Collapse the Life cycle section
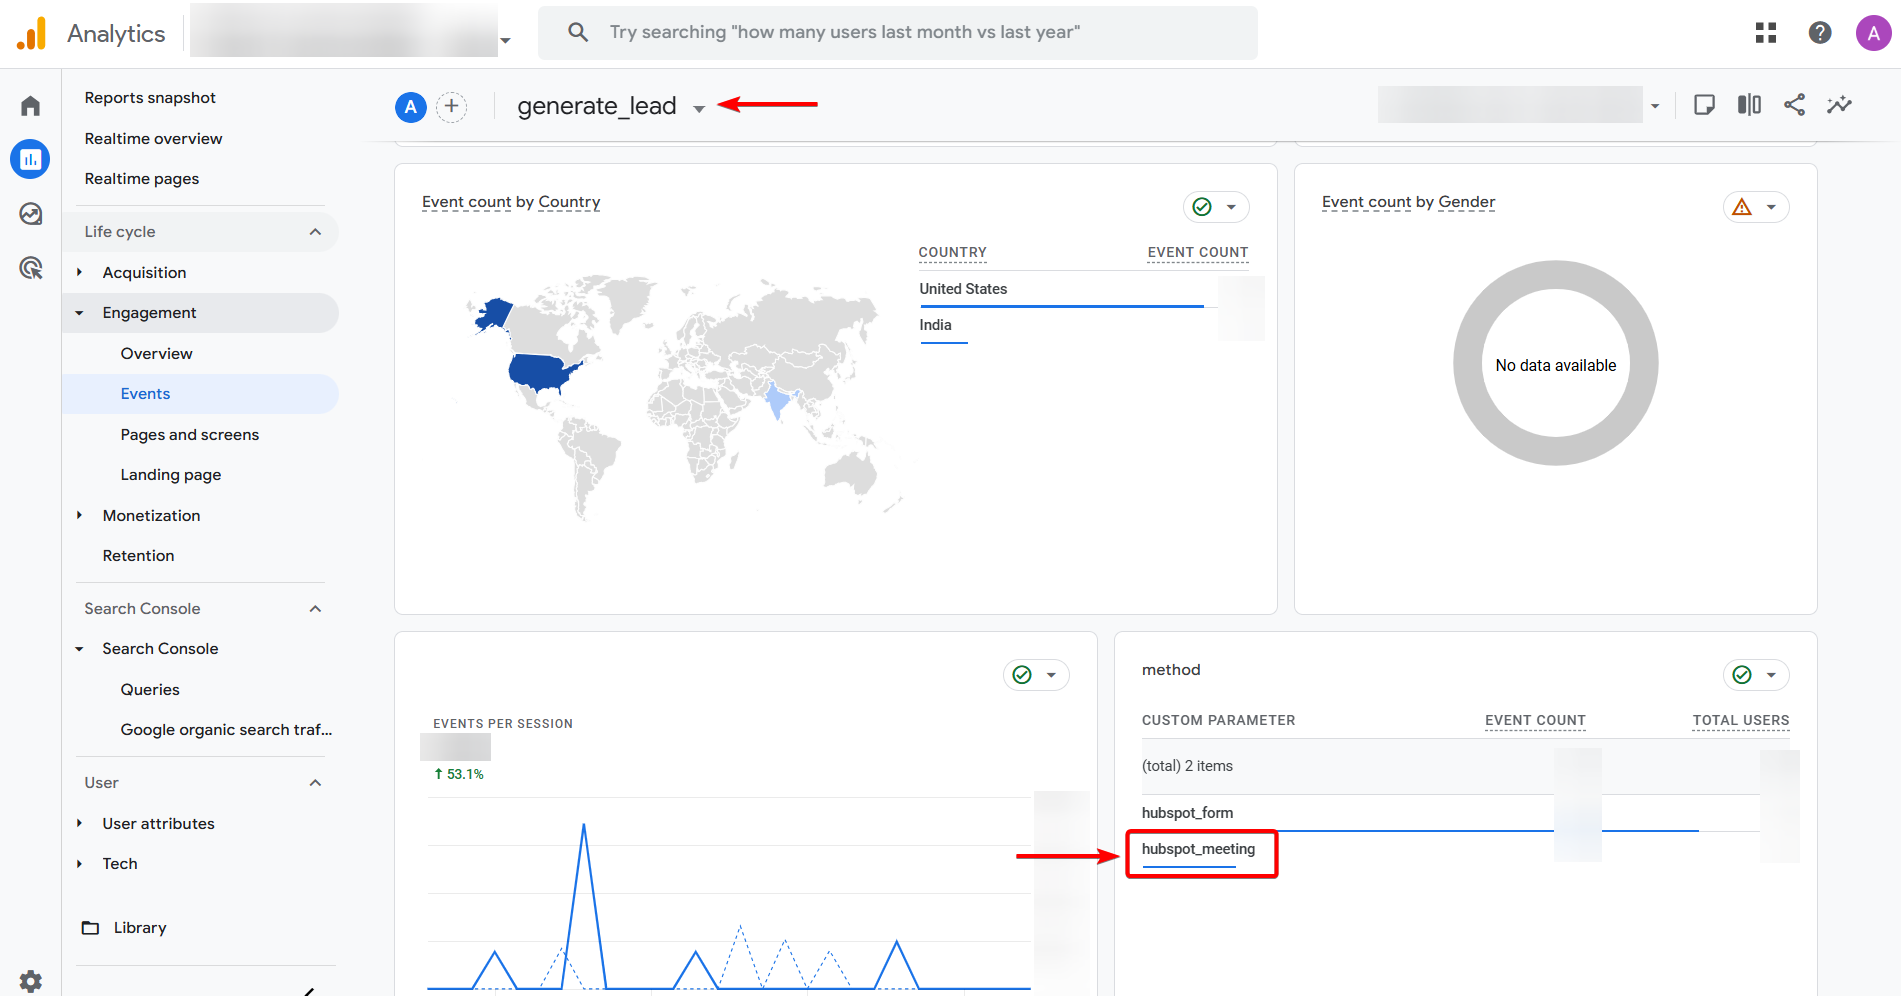This screenshot has height=996, width=1901. tap(315, 232)
